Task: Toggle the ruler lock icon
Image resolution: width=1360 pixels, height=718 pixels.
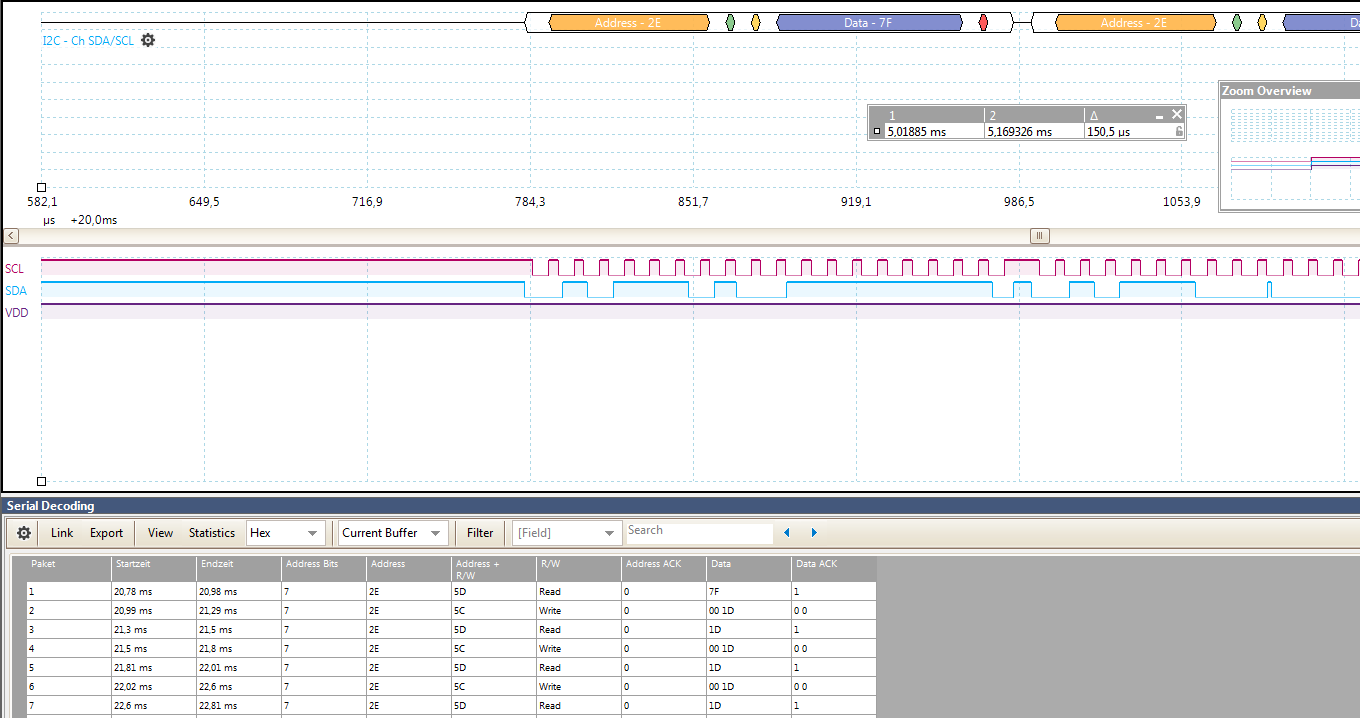Action: point(1179,131)
